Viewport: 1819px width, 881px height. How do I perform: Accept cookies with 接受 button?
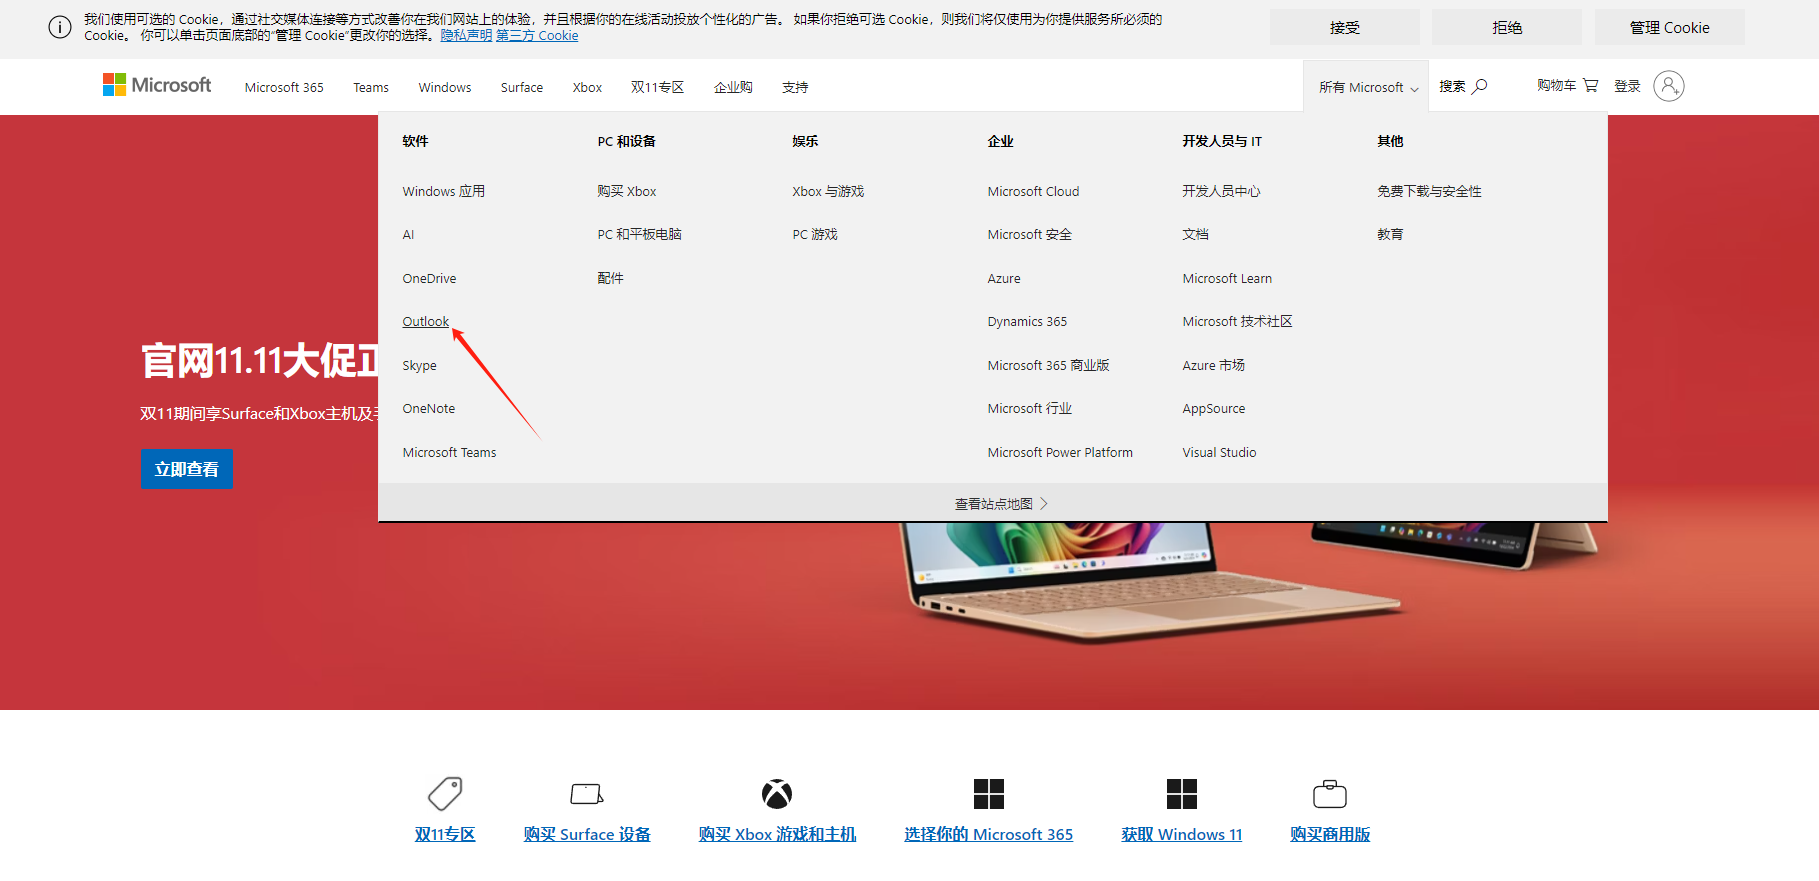click(1345, 27)
